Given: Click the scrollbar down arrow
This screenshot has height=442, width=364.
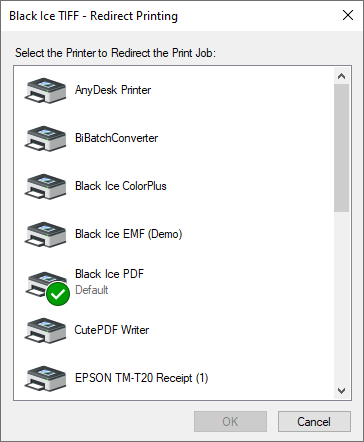Looking at the screenshot, I should [x=341, y=391].
